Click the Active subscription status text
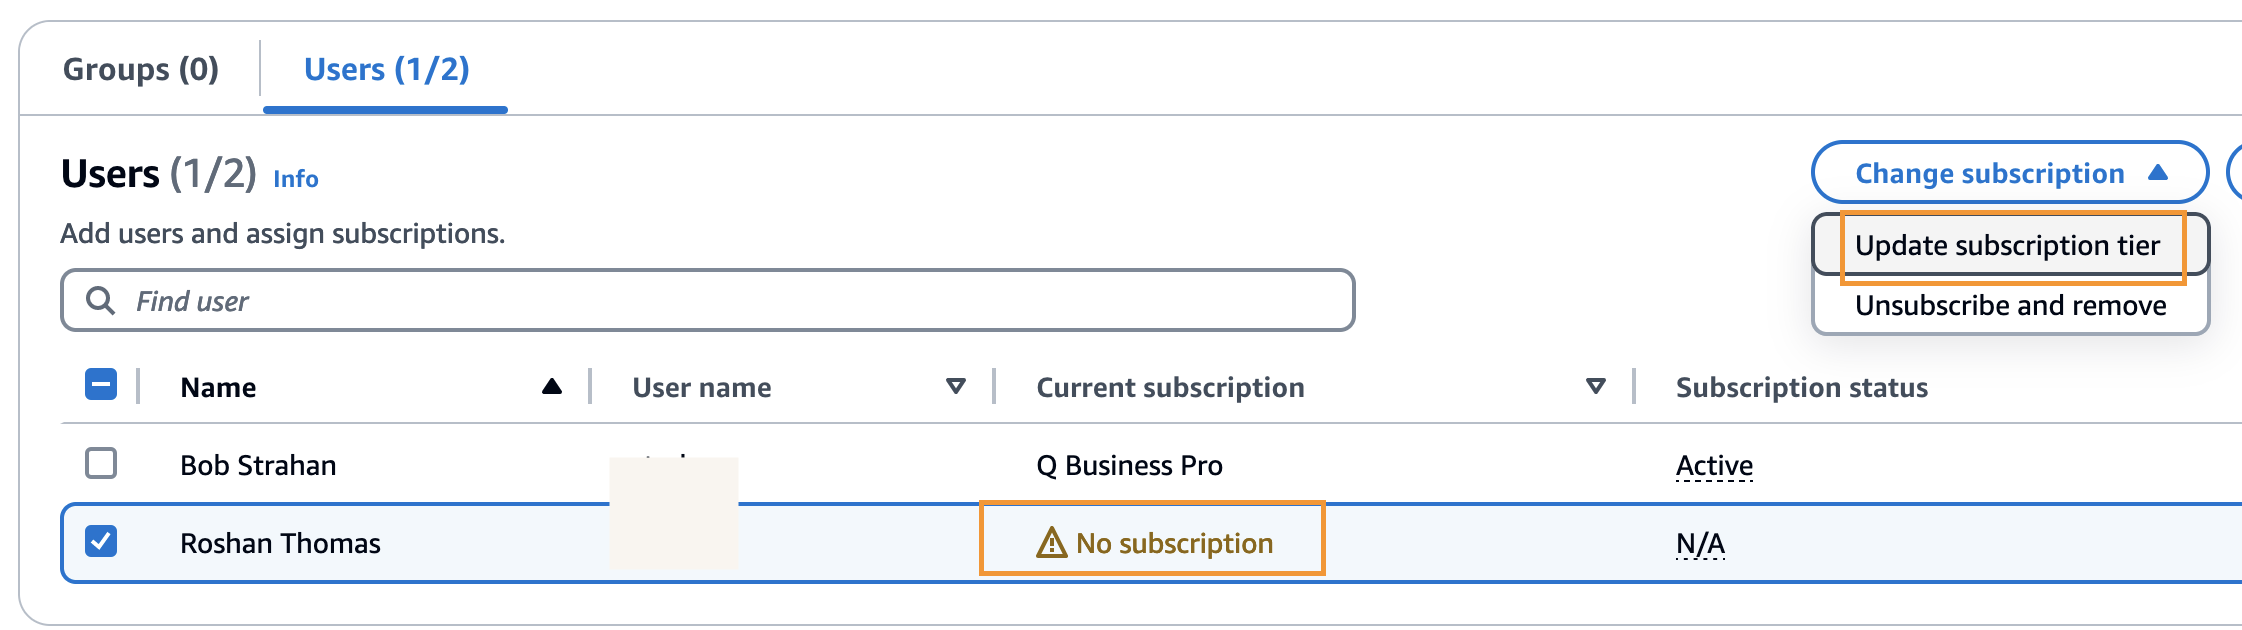Image resolution: width=2242 pixels, height=630 pixels. 1714,465
